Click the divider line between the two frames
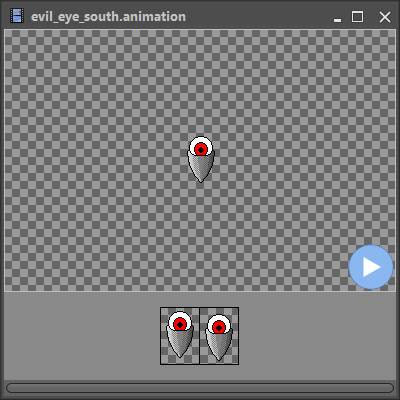This screenshot has height=400, width=400. point(199,336)
